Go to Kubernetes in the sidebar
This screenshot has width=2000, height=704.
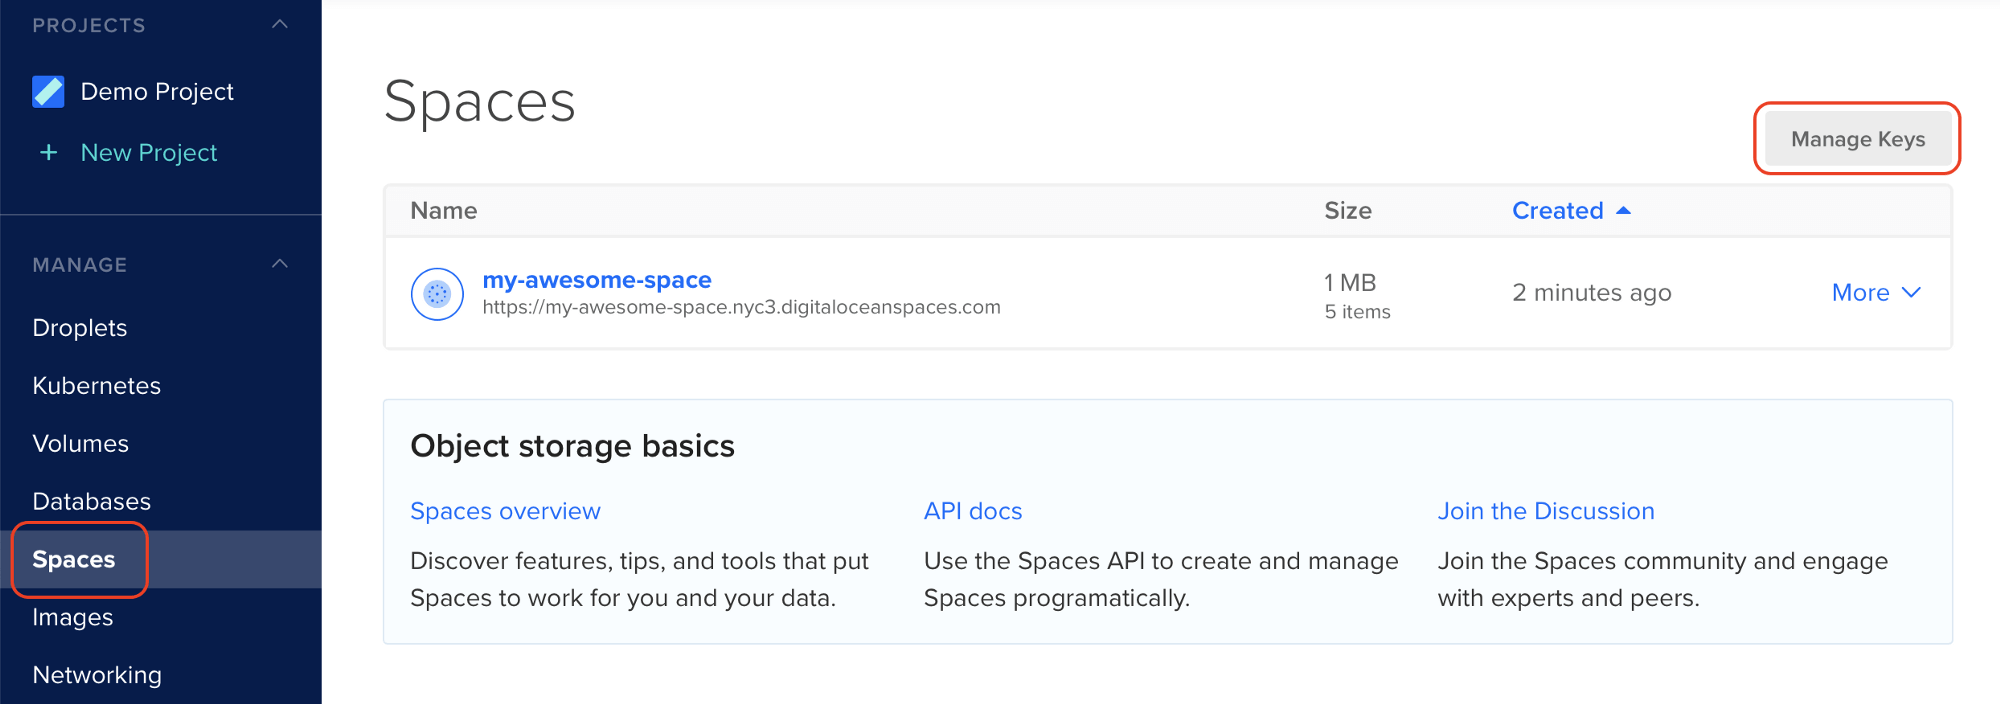pos(96,386)
